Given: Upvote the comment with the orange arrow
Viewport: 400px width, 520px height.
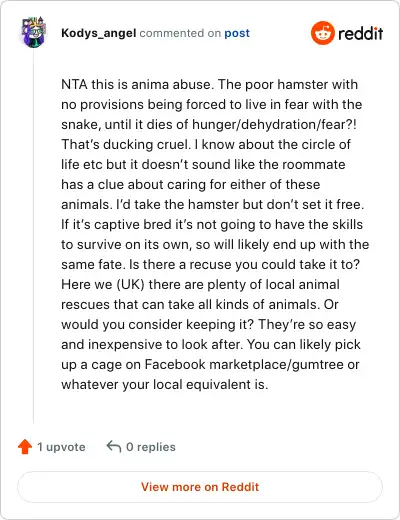Looking at the screenshot, I should [x=25, y=447].
